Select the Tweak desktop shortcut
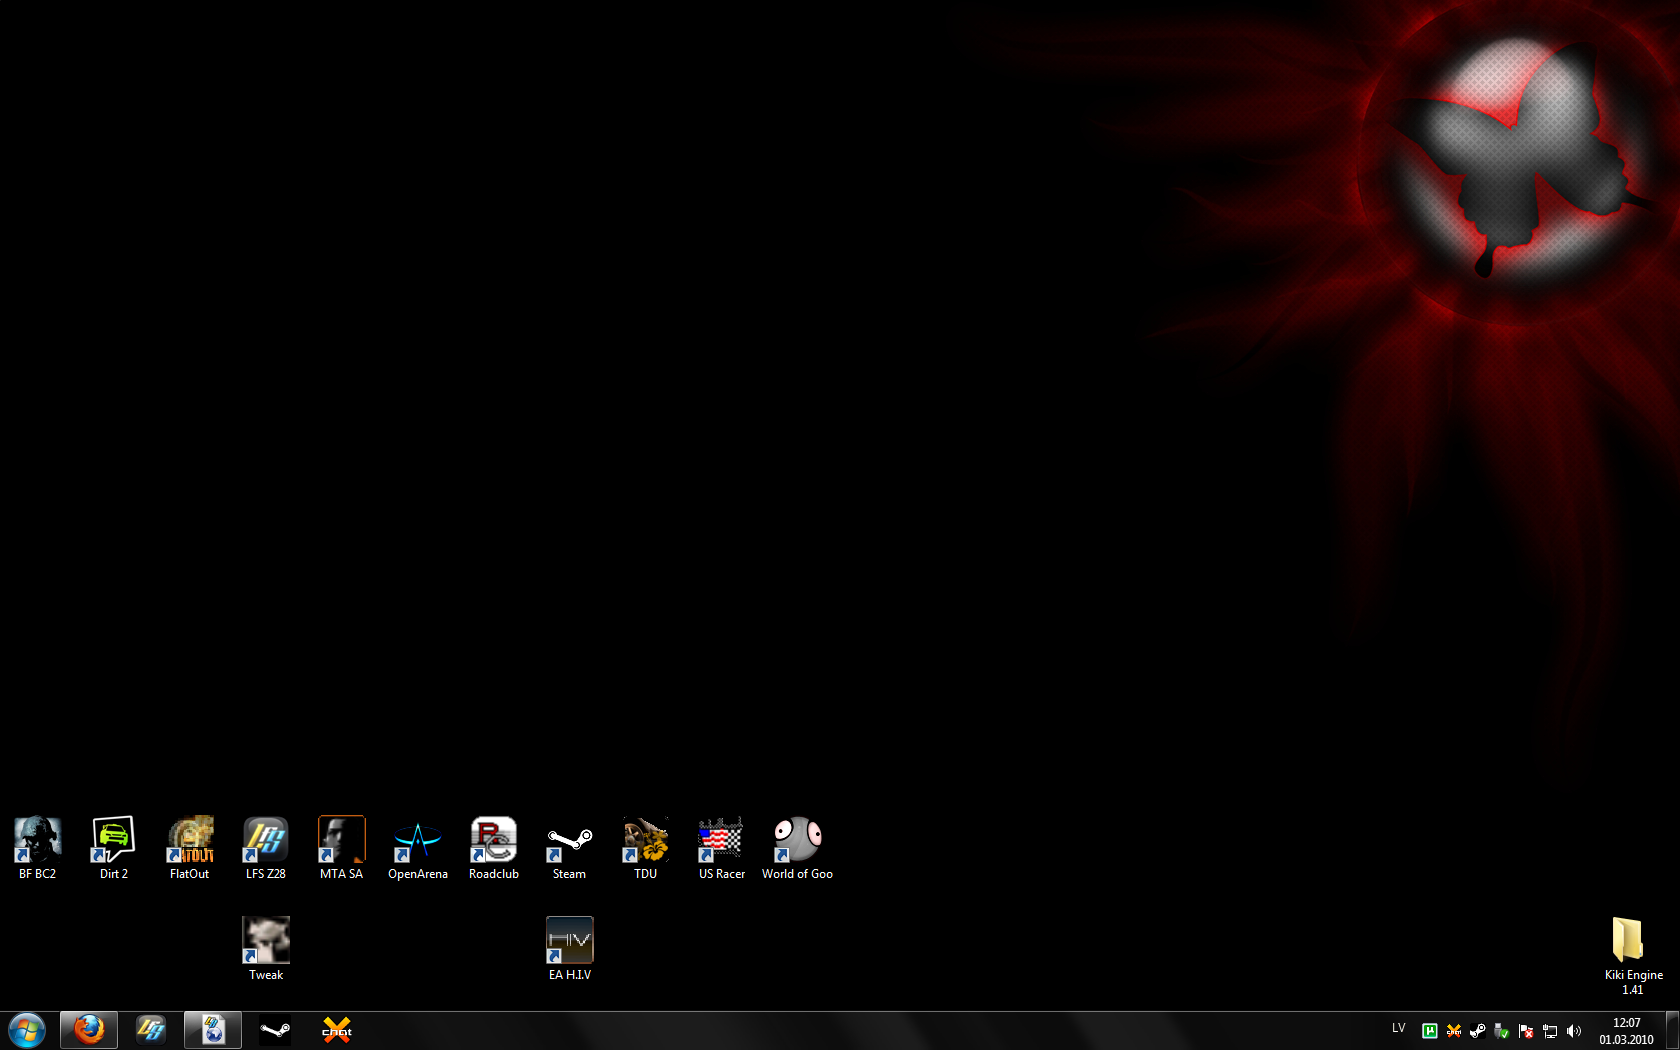This screenshot has width=1680, height=1050. pyautogui.click(x=266, y=949)
